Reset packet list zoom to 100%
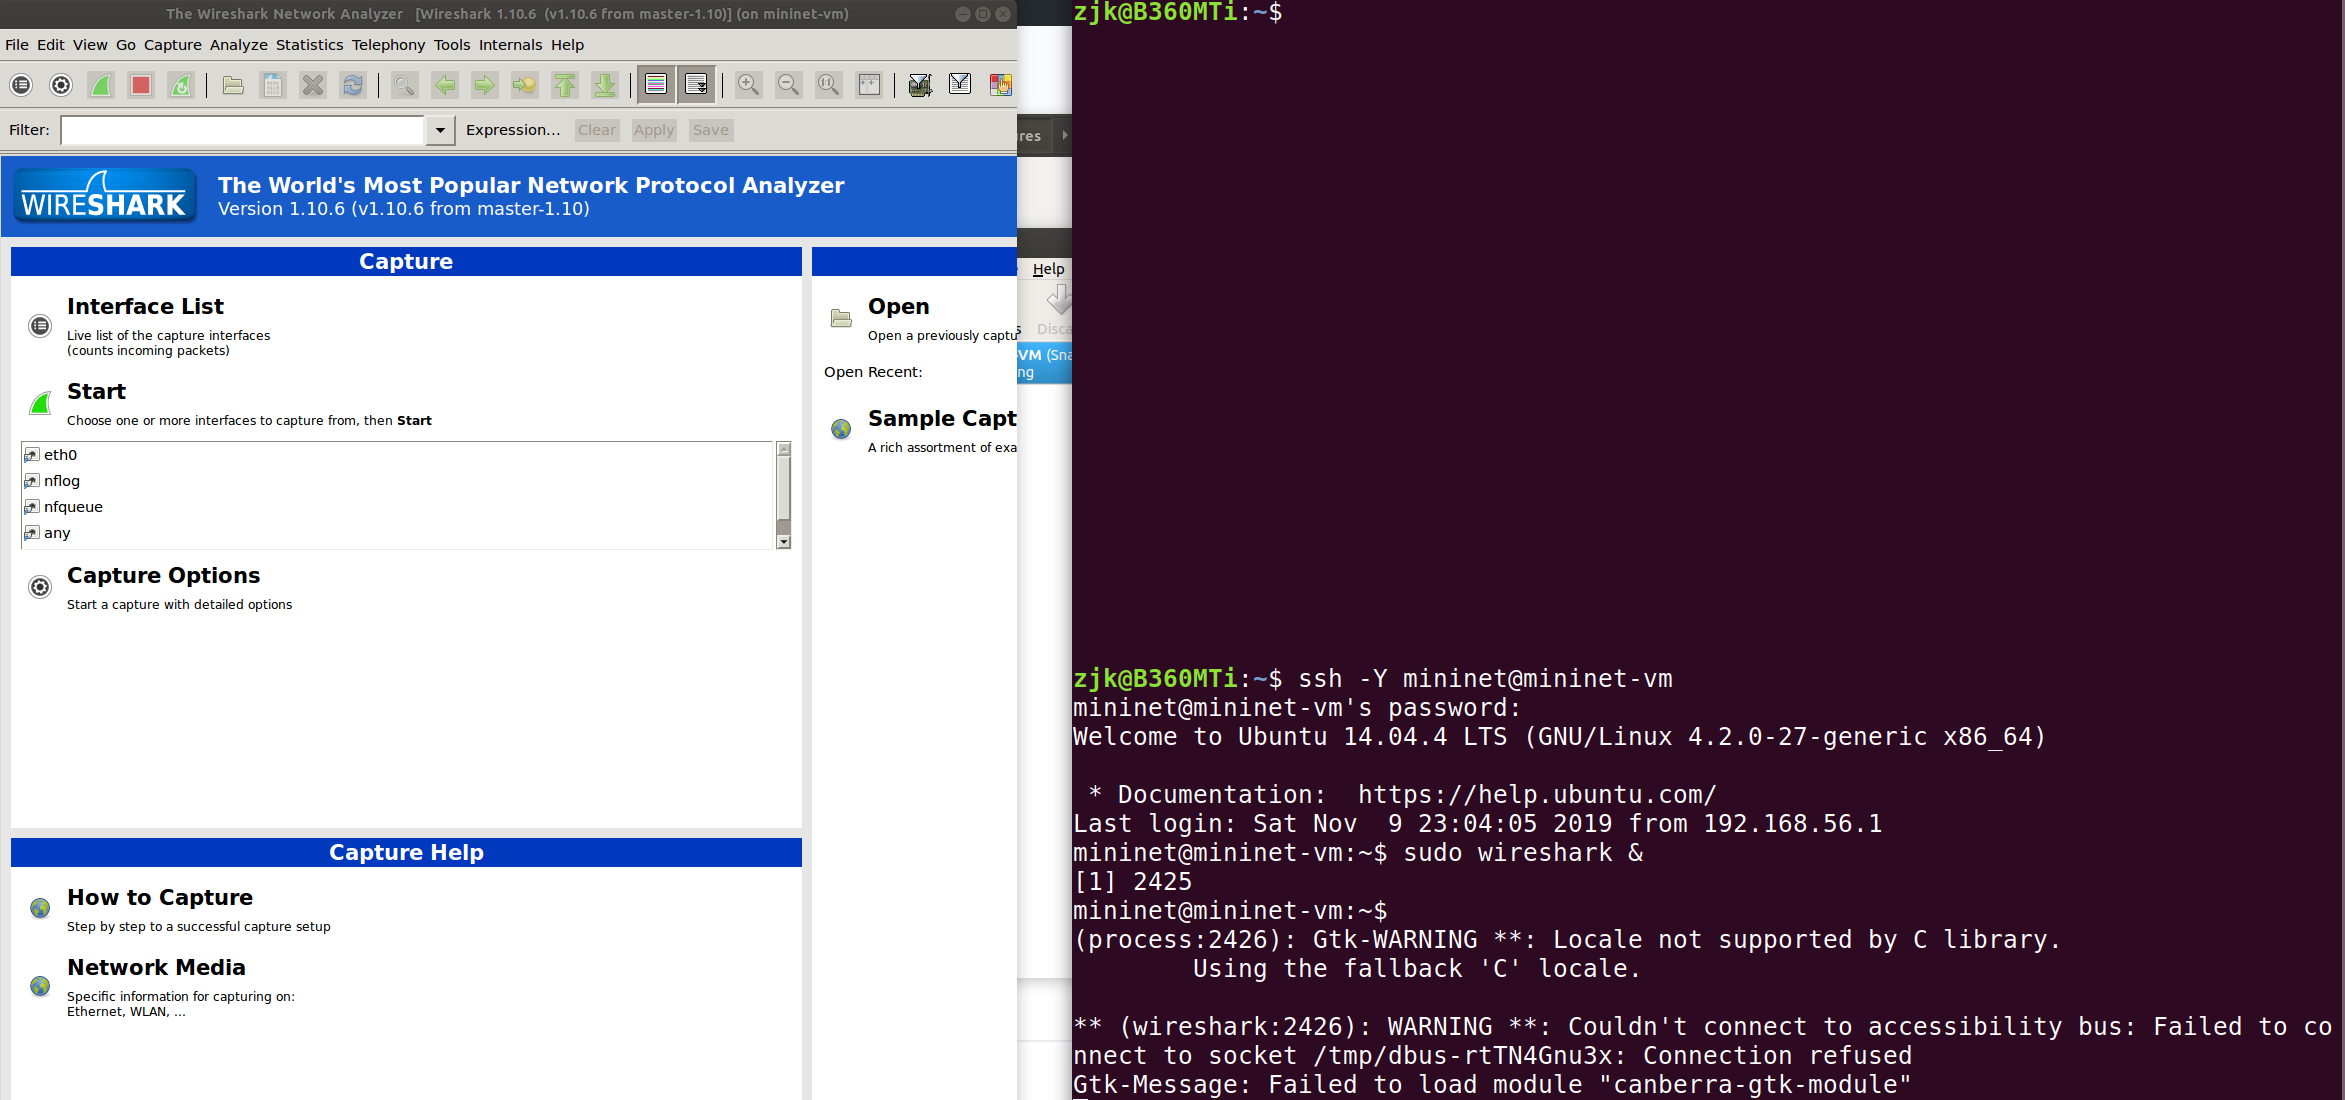This screenshot has height=1100, width=2345. coord(828,85)
